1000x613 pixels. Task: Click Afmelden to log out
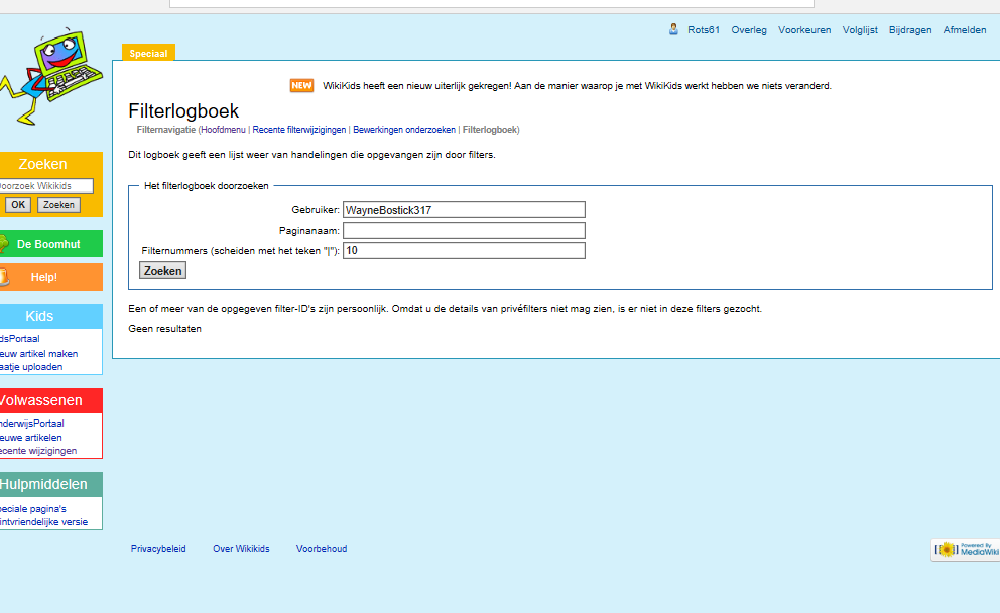965,30
